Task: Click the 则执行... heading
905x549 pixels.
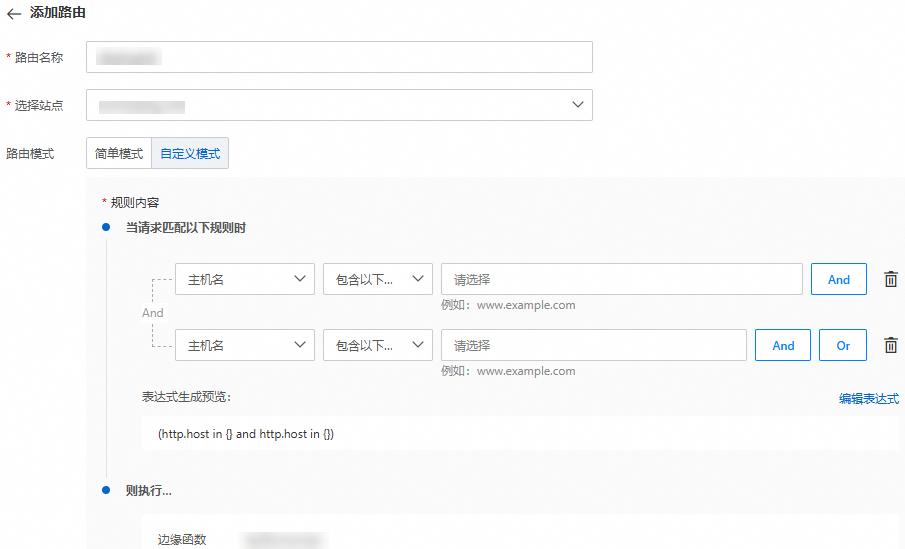Action: click(148, 491)
